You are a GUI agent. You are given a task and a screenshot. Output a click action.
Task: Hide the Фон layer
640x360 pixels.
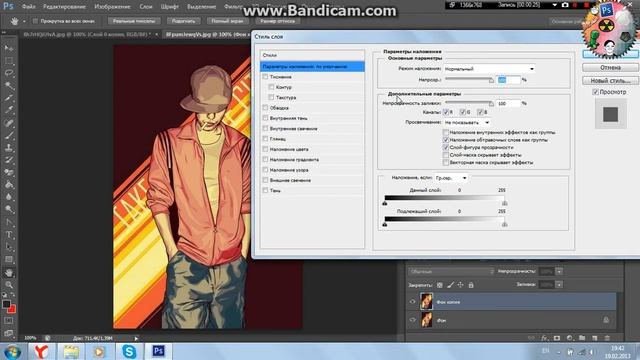(x=413, y=320)
